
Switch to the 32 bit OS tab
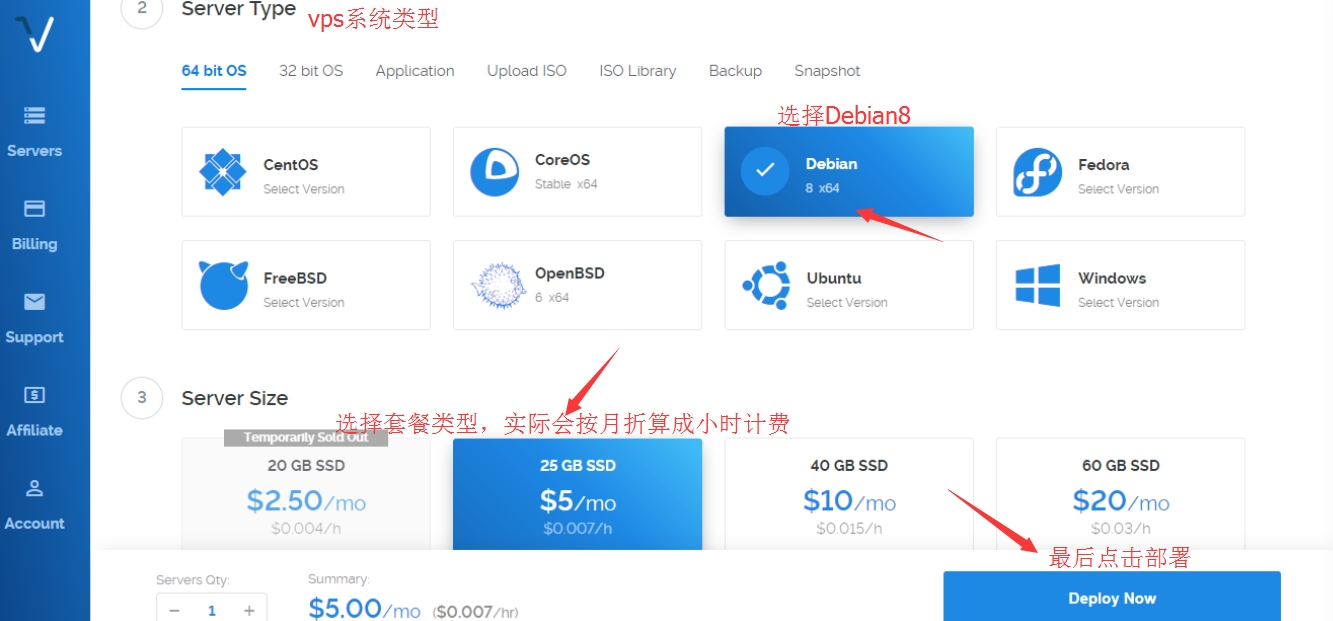click(x=311, y=71)
